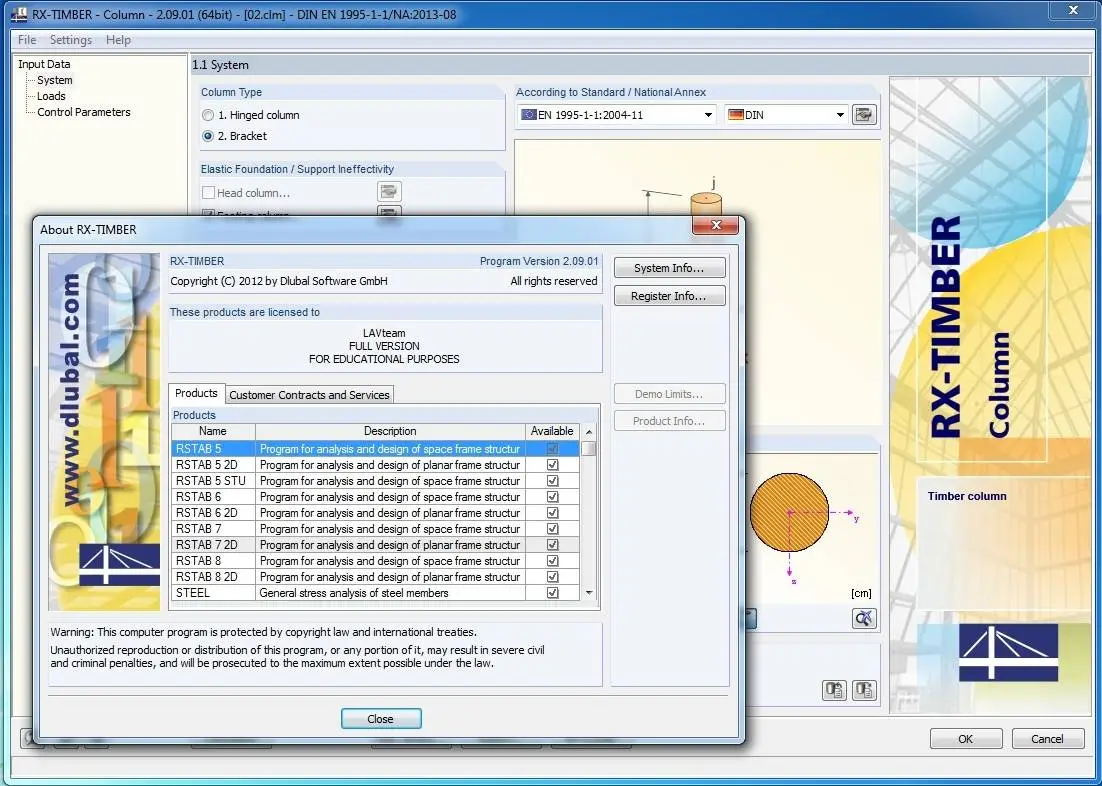Toggle Available checkbox for RSTAB 7 2D

click(x=552, y=545)
